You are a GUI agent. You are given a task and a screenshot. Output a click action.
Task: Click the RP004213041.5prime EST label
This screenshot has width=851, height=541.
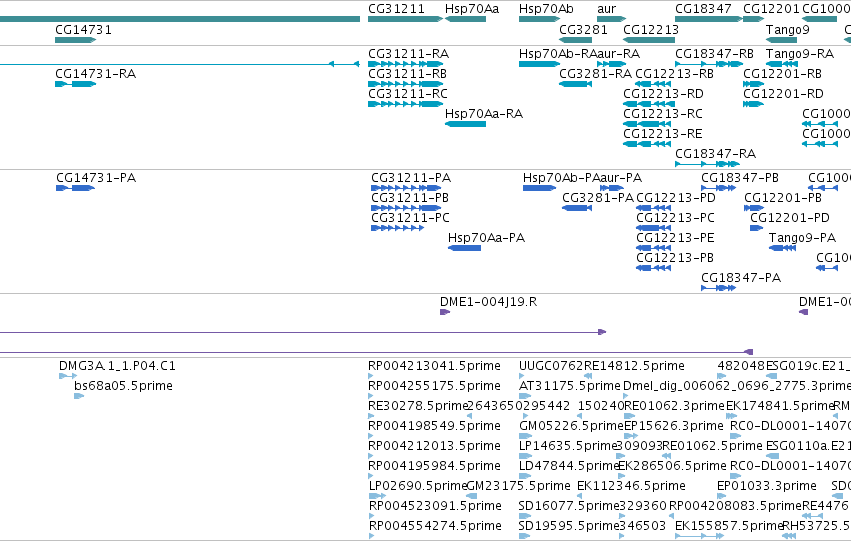click(x=434, y=366)
